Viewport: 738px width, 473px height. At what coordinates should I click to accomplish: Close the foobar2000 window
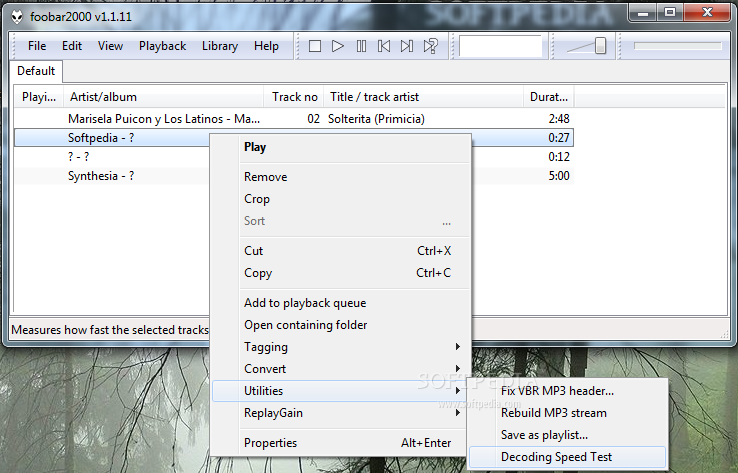(707, 13)
